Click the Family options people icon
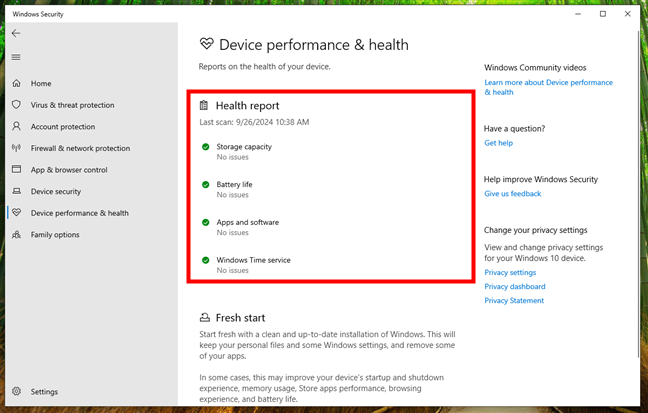The height and width of the screenshot is (413, 648). click(16, 235)
